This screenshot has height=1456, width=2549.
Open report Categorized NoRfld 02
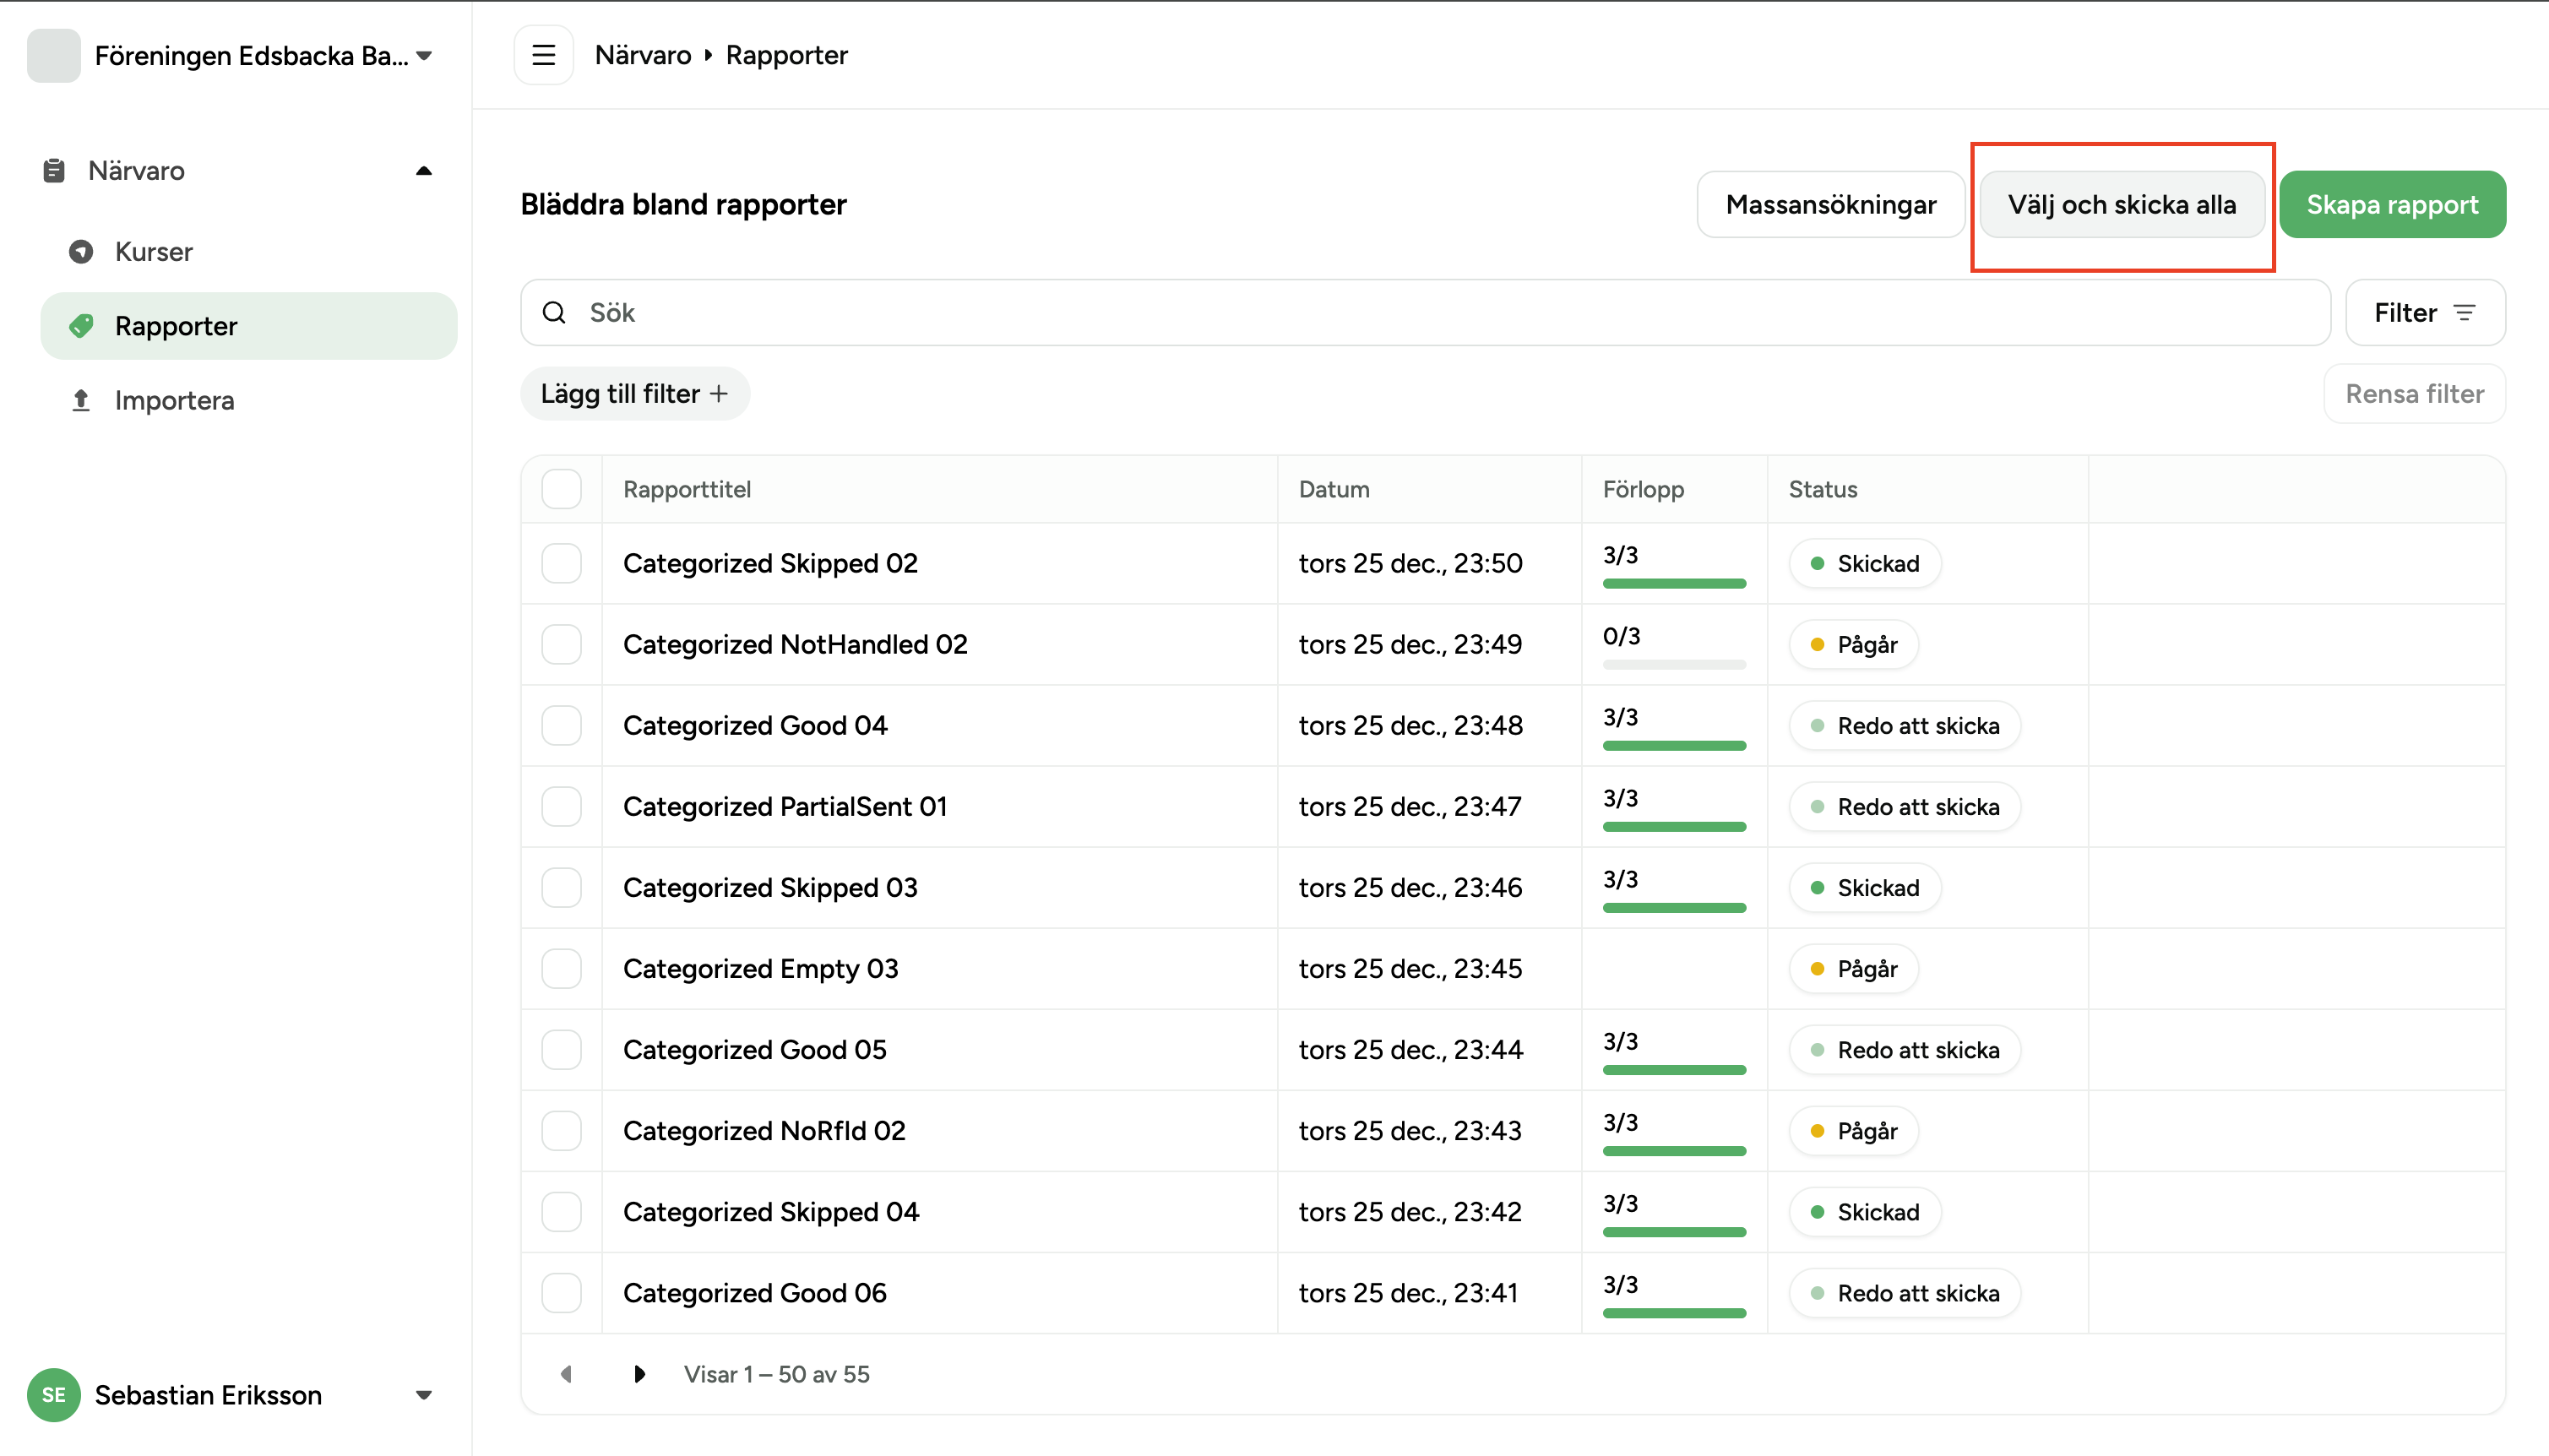coord(764,1131)
